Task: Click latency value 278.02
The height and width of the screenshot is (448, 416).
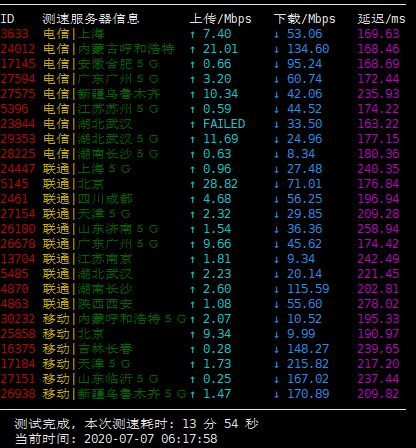Action: [378, 304]
